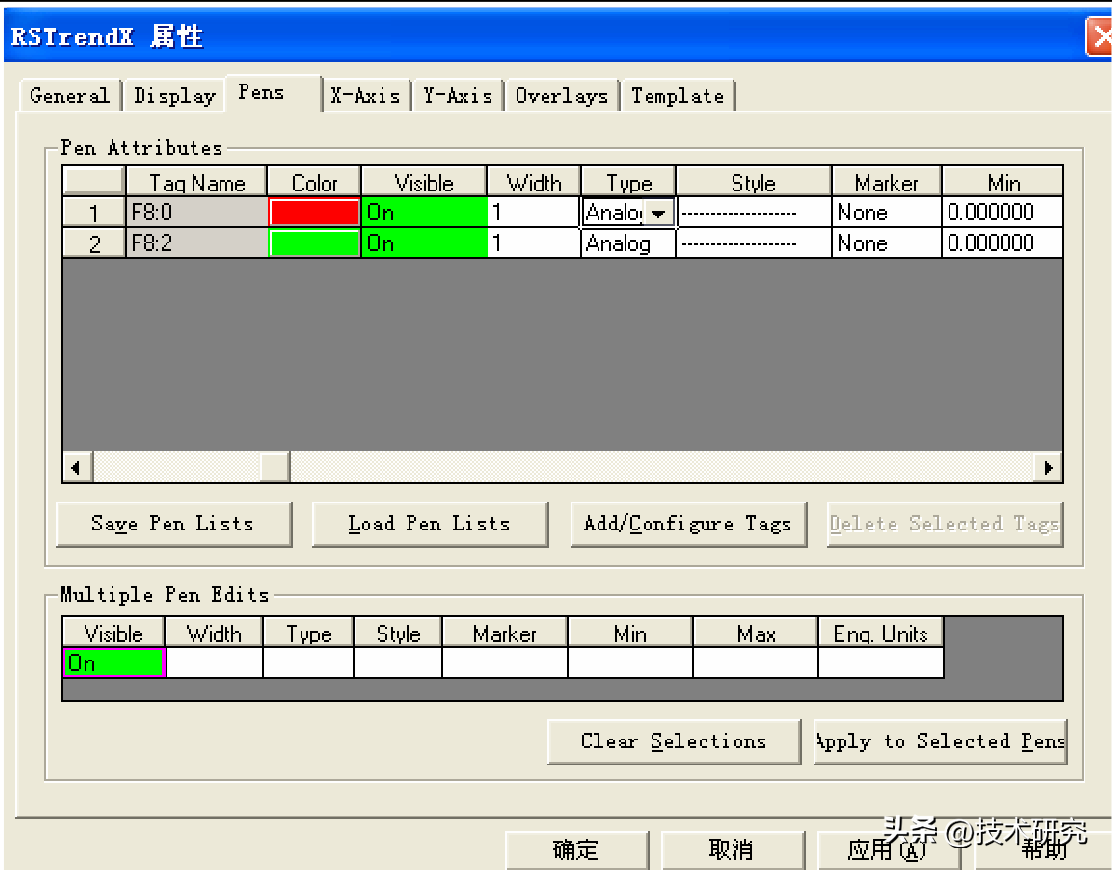Open the Overlays tab

coord(561,96)
